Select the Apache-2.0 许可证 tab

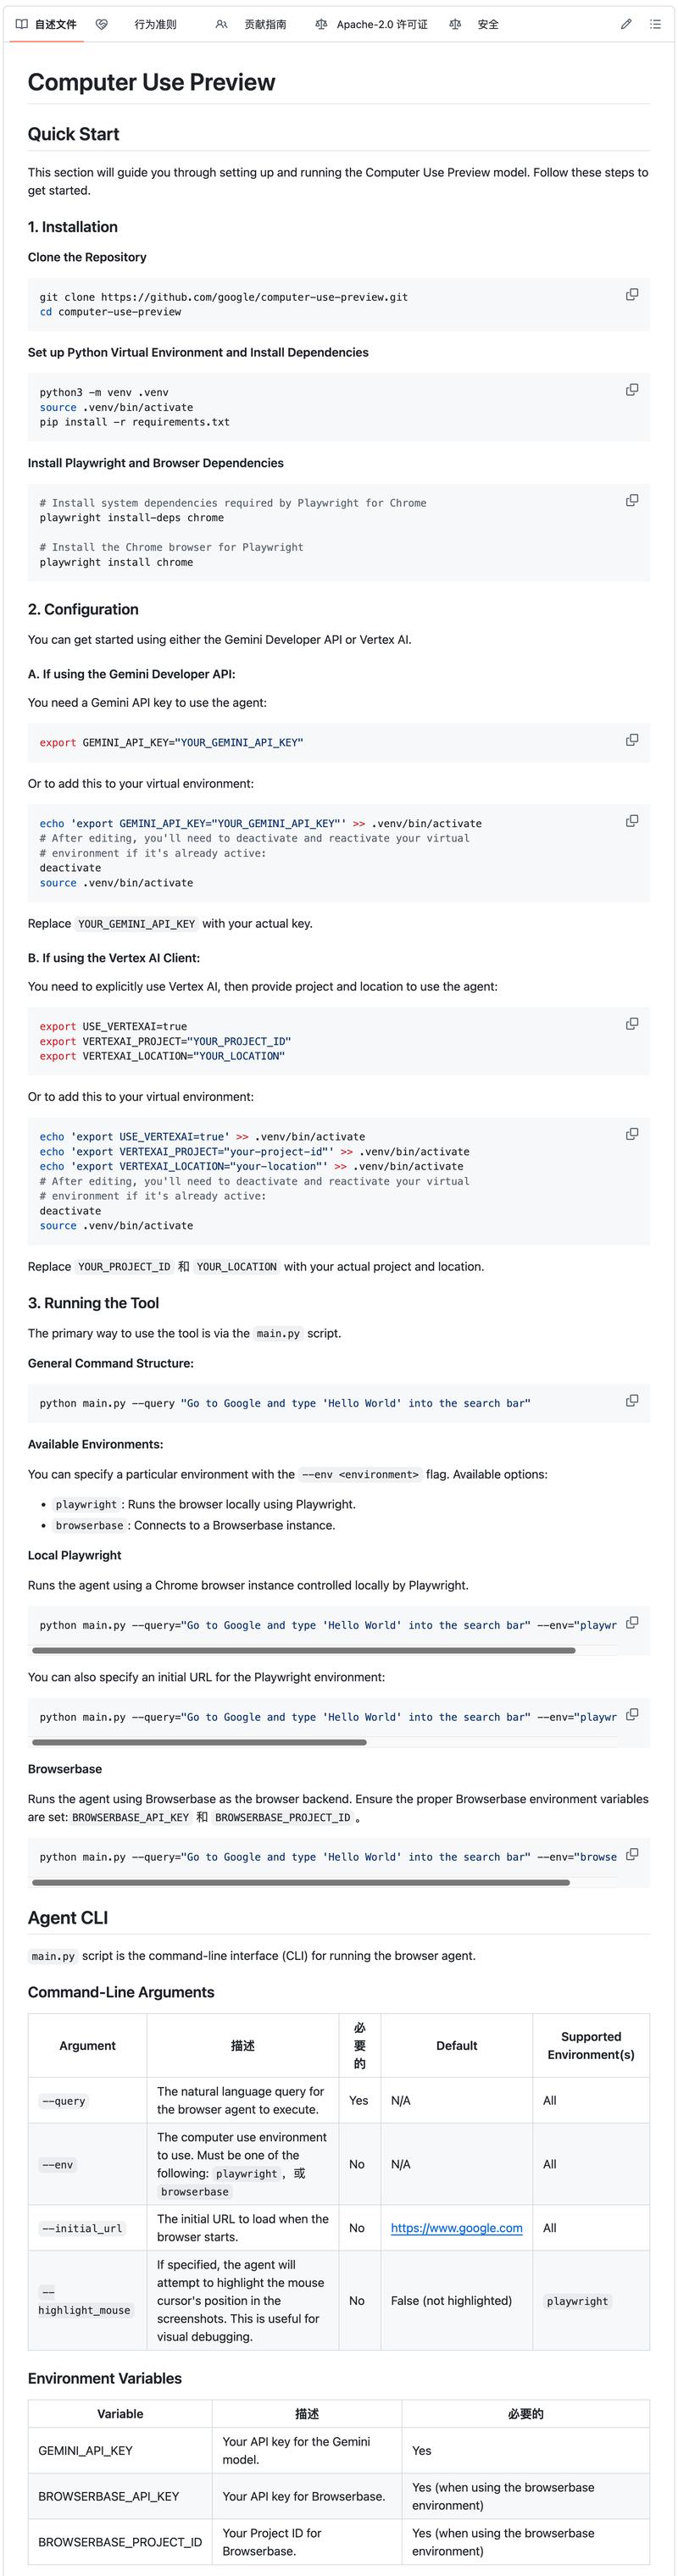point(371,24)
